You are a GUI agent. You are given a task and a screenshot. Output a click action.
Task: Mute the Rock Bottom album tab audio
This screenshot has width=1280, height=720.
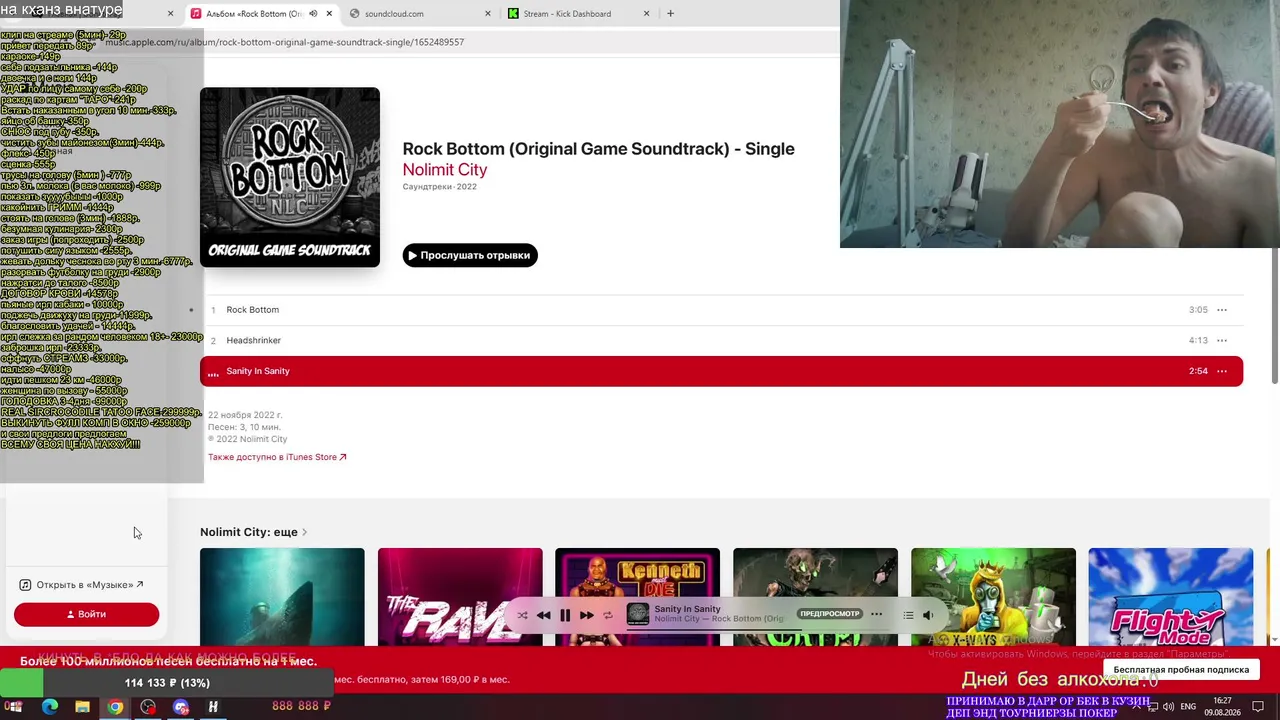click(x=313, y=14)
